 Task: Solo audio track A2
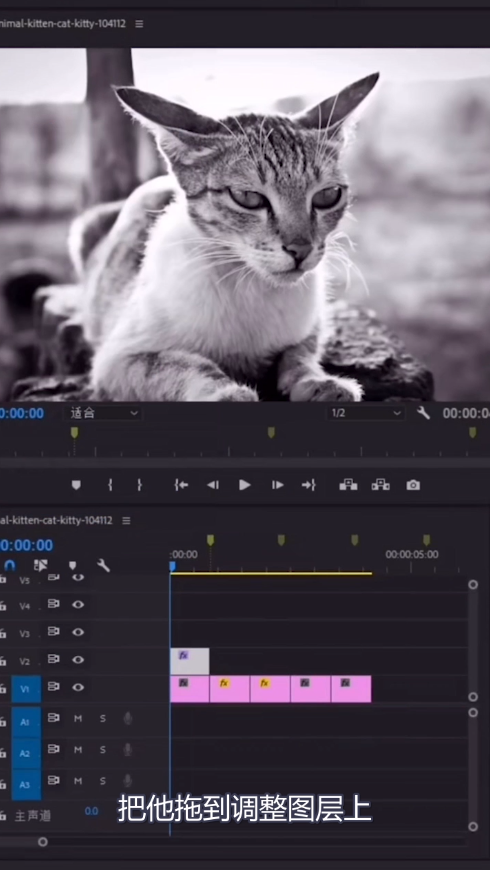coord(103,750)
